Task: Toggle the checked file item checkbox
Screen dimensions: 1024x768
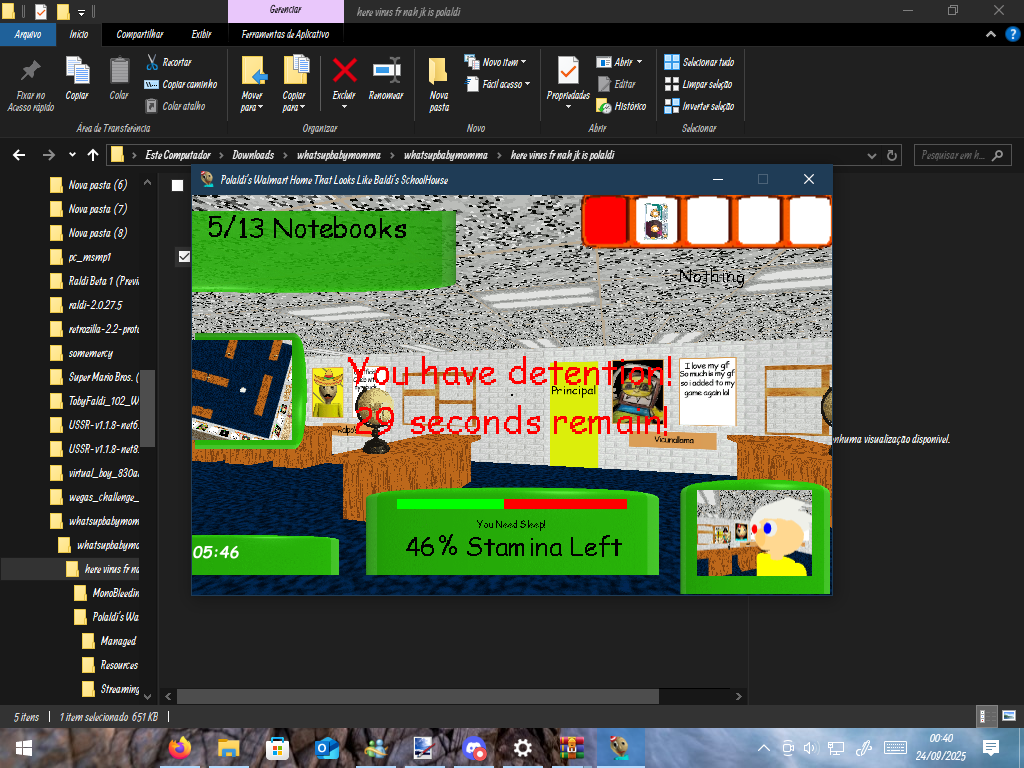Action: (184, 257)
